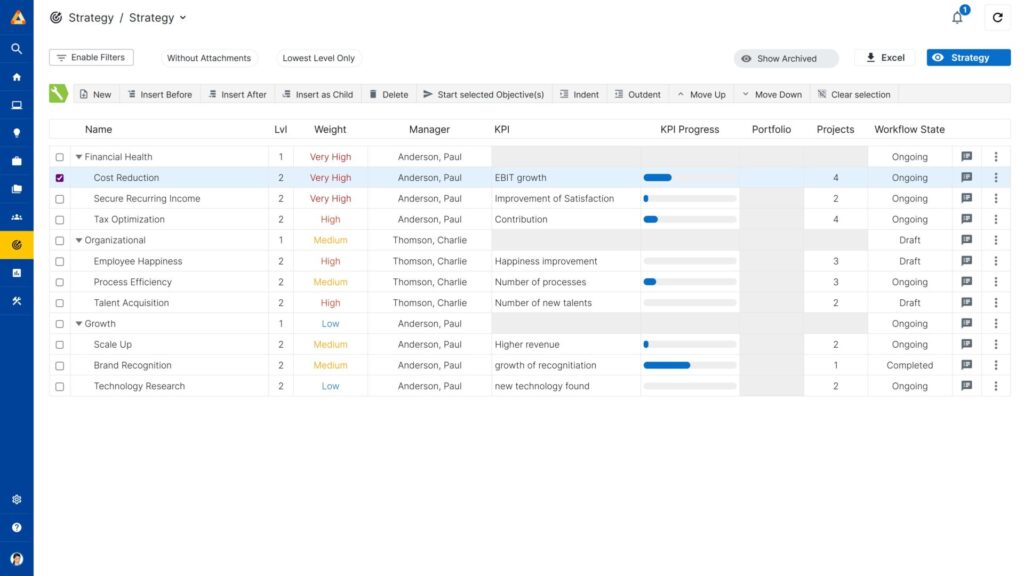Open the blue Strategy view button

968,57
